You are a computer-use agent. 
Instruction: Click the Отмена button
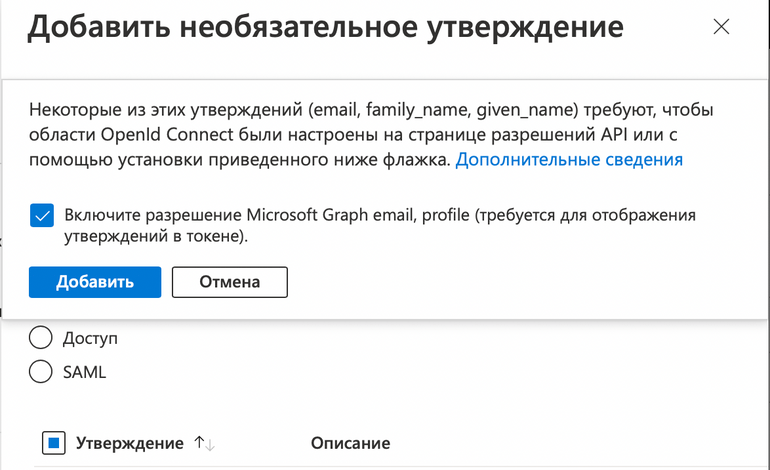tap(230, 282)
